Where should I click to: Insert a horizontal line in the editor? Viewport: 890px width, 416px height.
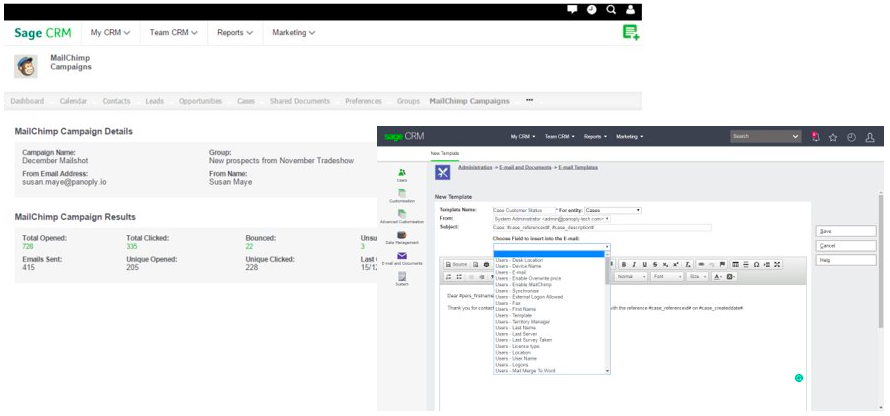coord(746,264)
